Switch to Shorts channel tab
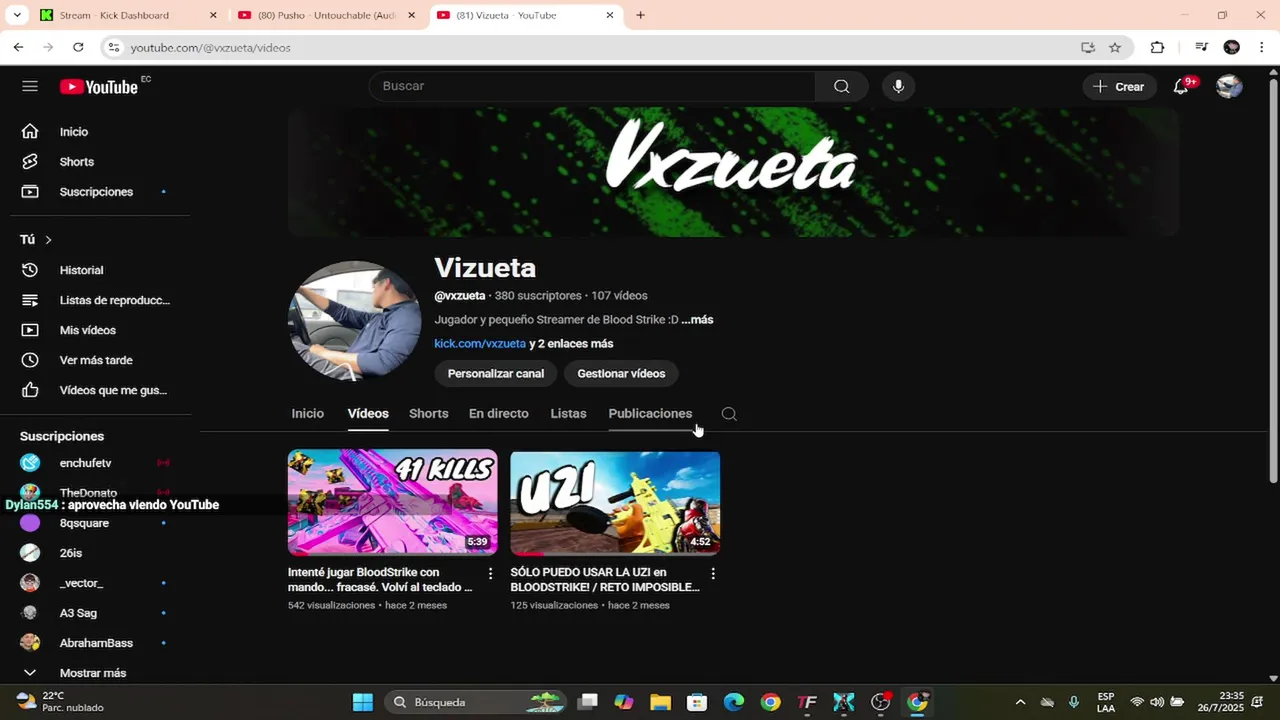Screen dimensions: 1280x720 [429, 414]
